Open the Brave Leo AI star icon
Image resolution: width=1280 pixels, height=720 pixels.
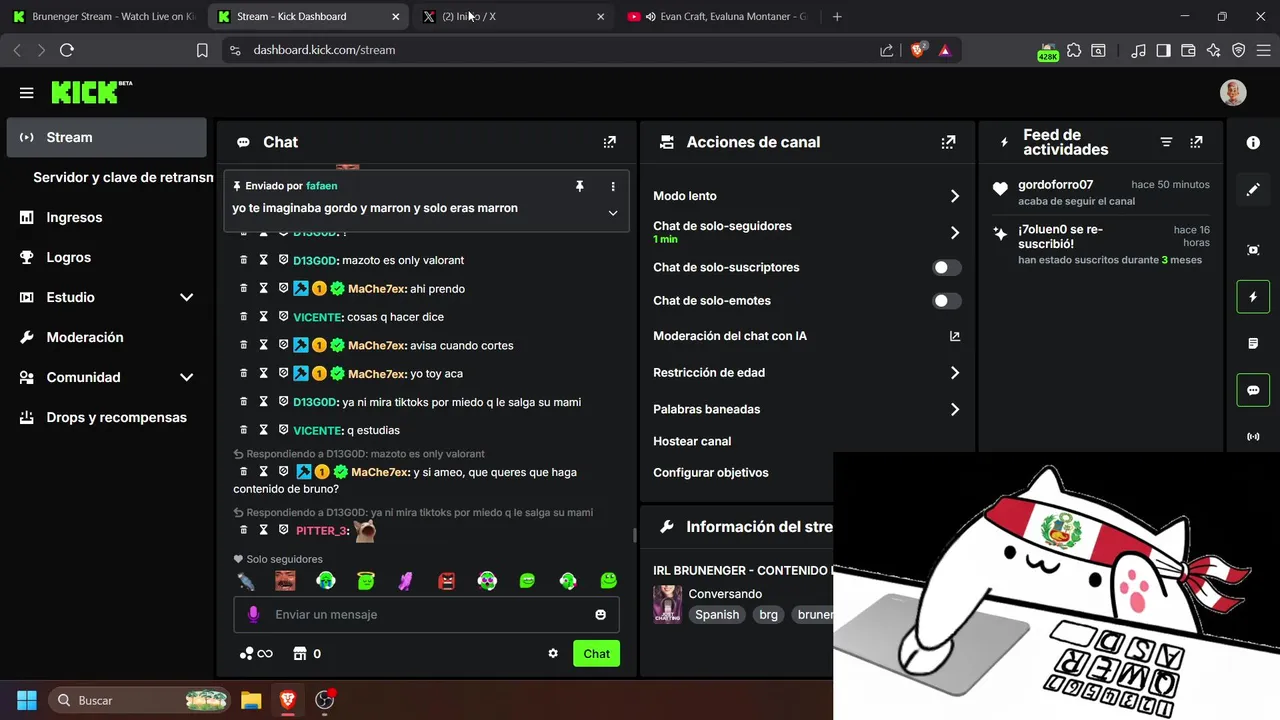[1213, 50]
